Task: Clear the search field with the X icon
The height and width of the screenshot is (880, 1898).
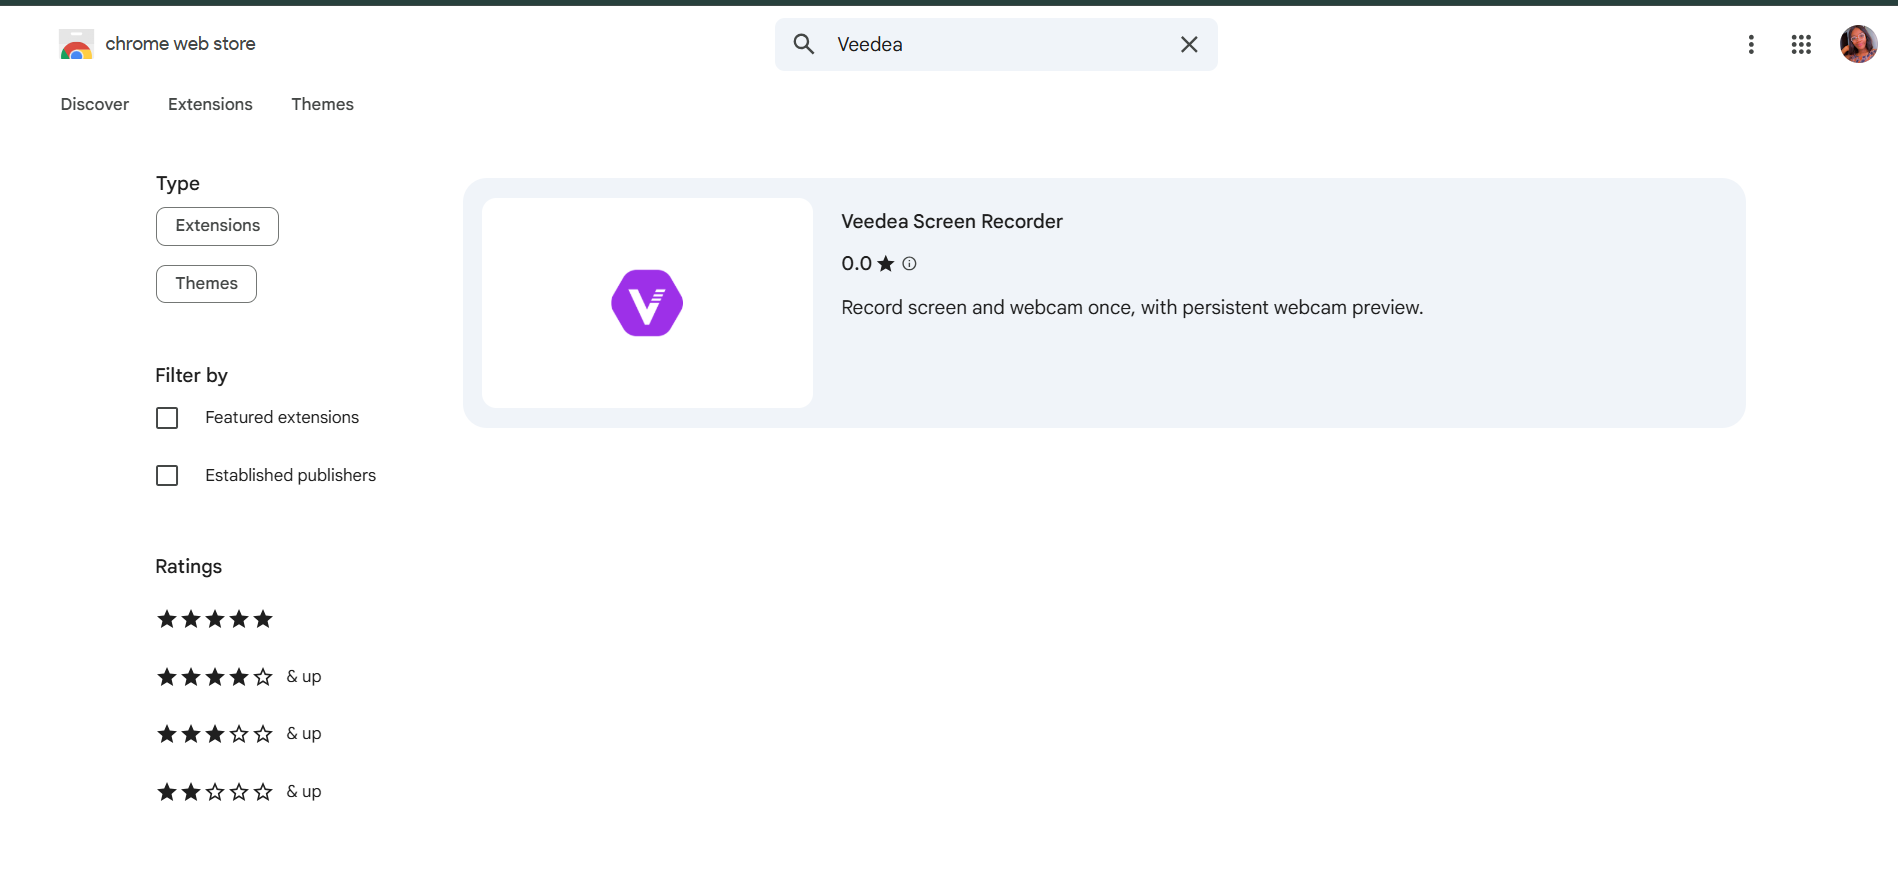Action: [1189, 44]
